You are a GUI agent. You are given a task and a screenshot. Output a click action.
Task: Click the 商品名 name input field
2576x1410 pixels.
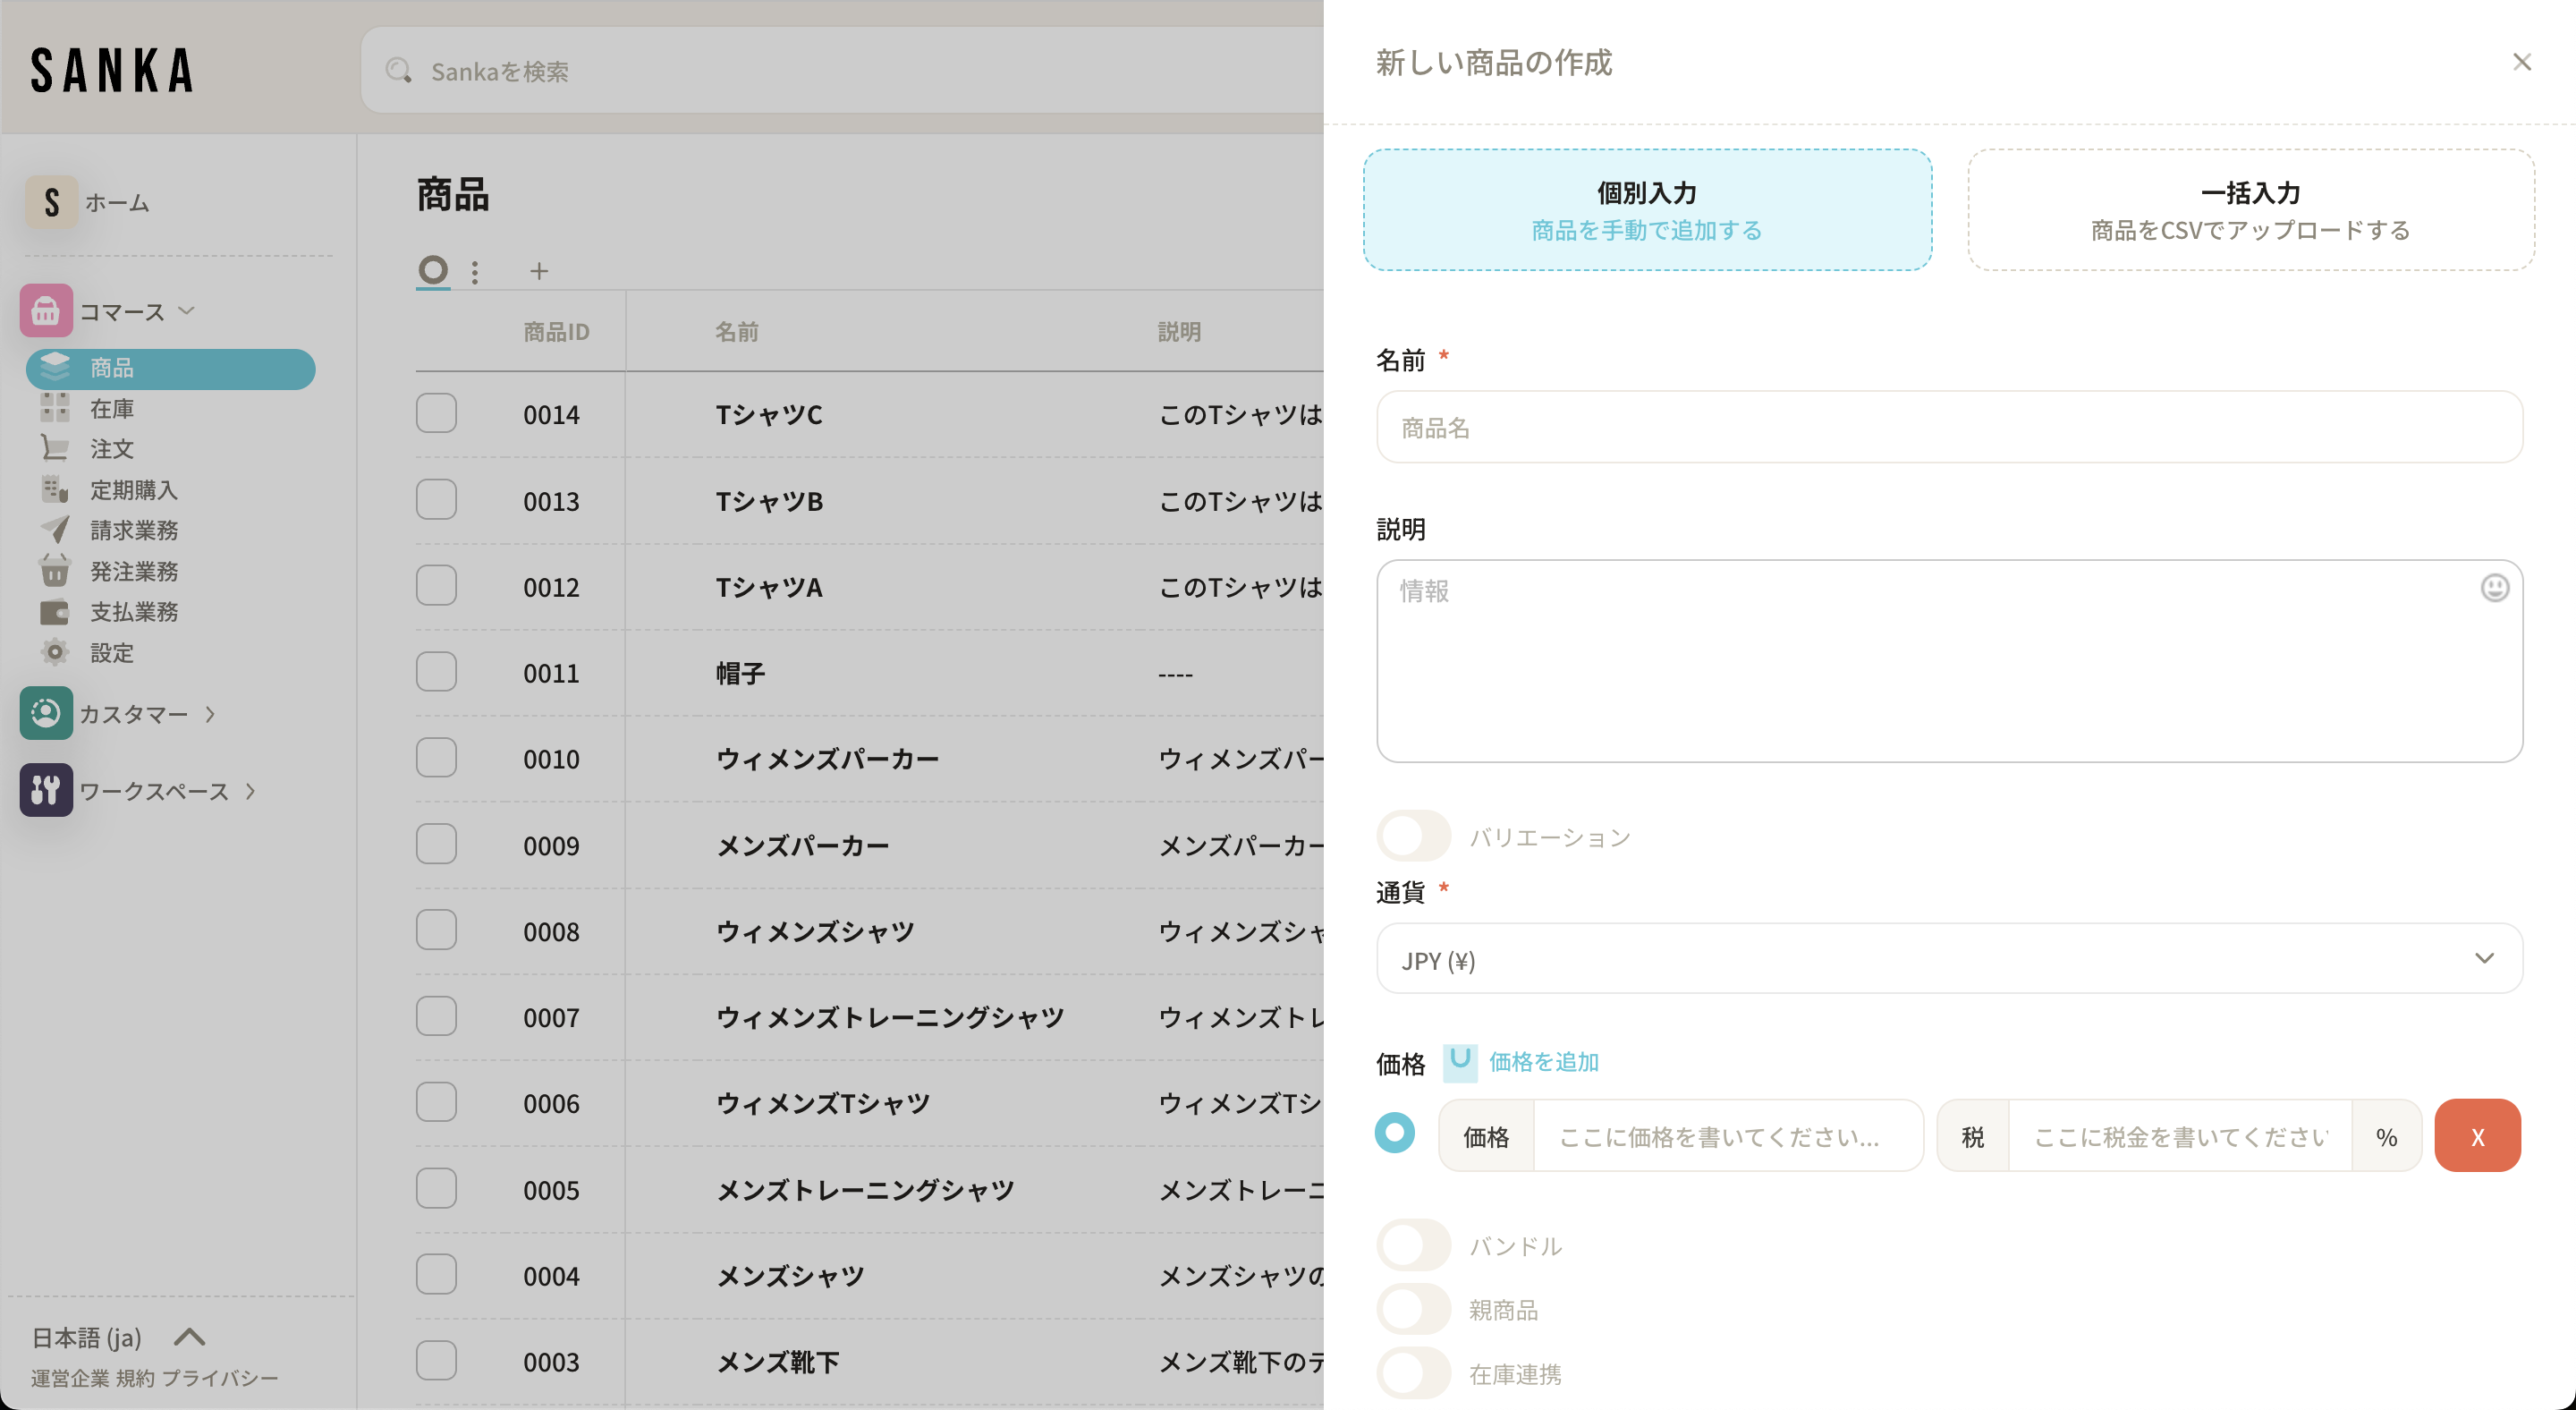pyautogui.click(x=1949, y=427)
